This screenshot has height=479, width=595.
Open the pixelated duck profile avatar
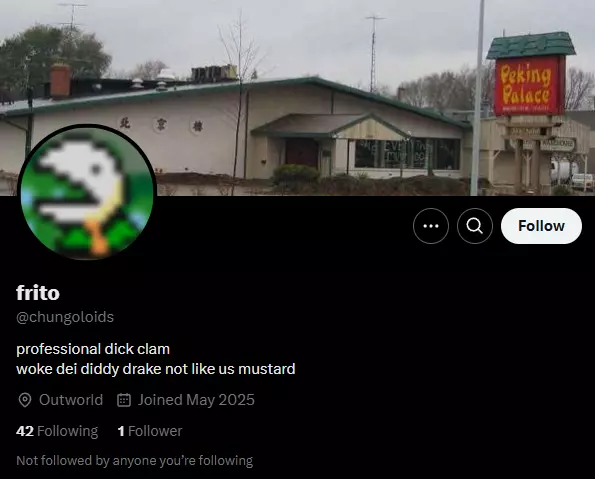(87, 192)
